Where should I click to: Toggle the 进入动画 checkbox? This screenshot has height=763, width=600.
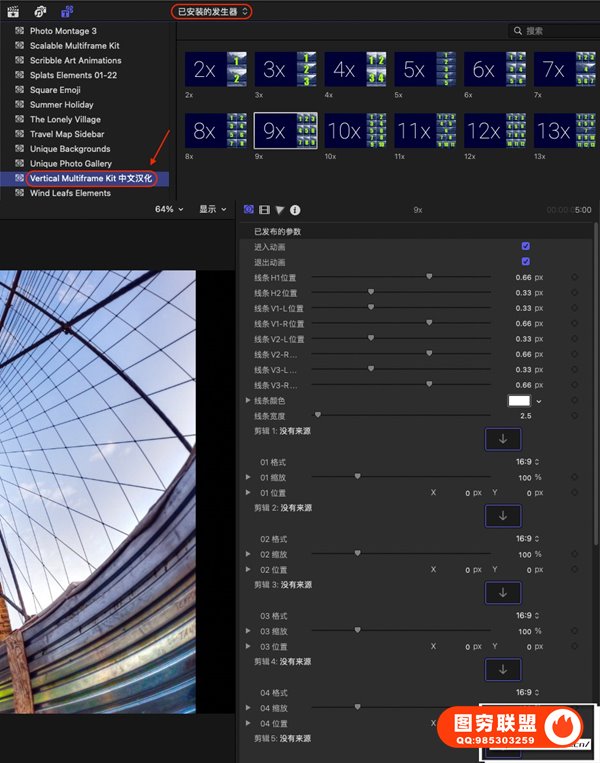point(526,246)
